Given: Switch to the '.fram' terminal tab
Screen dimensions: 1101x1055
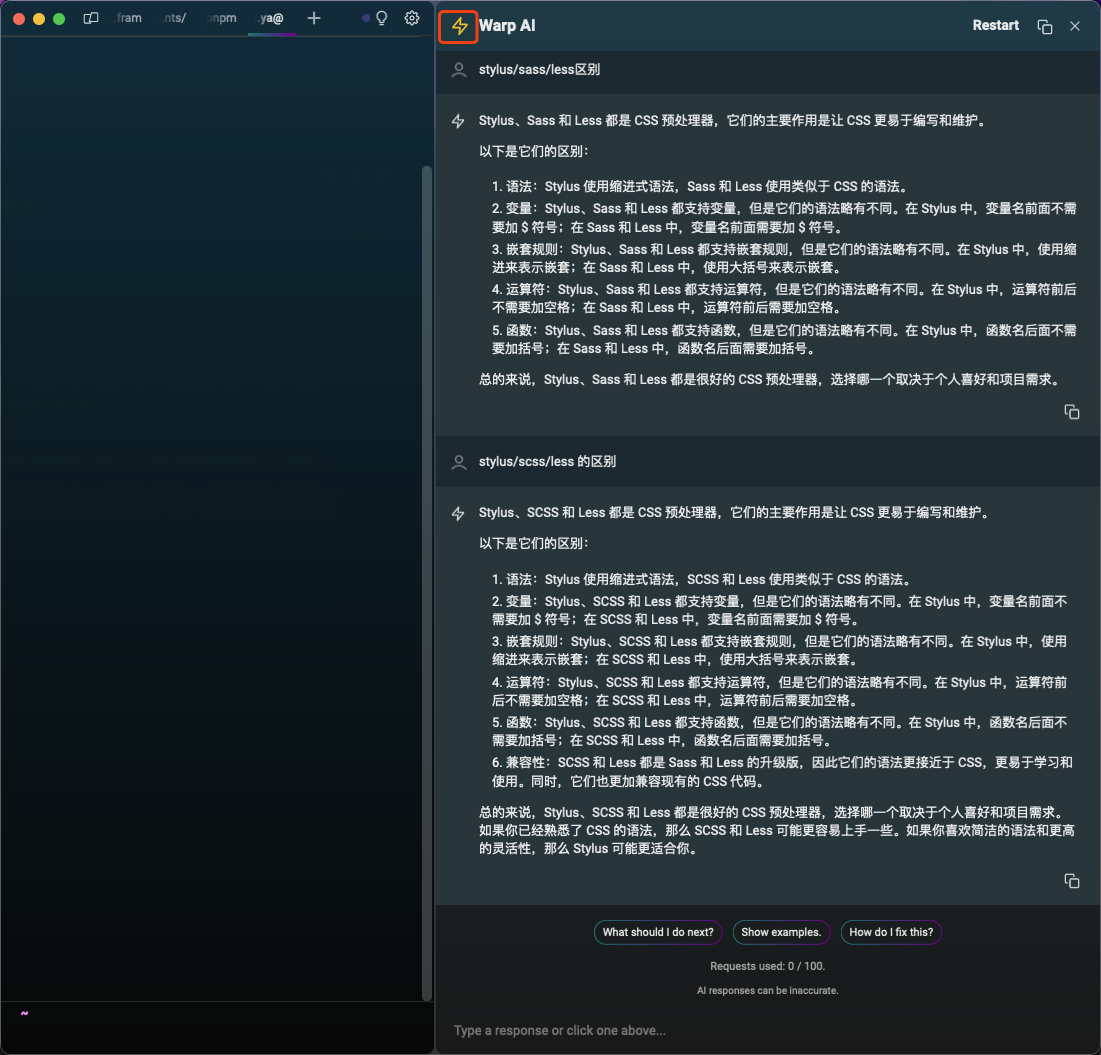Looking at the screenshot, I should click(128, 18).
